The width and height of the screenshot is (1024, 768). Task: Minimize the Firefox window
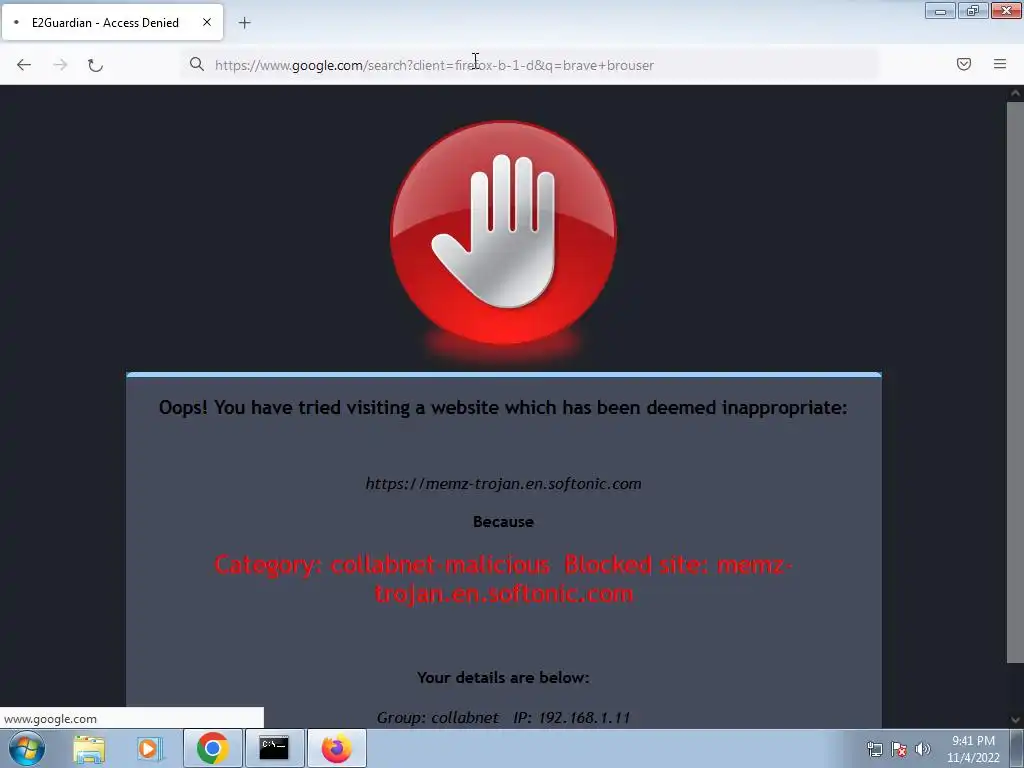[x=940, y=10]
